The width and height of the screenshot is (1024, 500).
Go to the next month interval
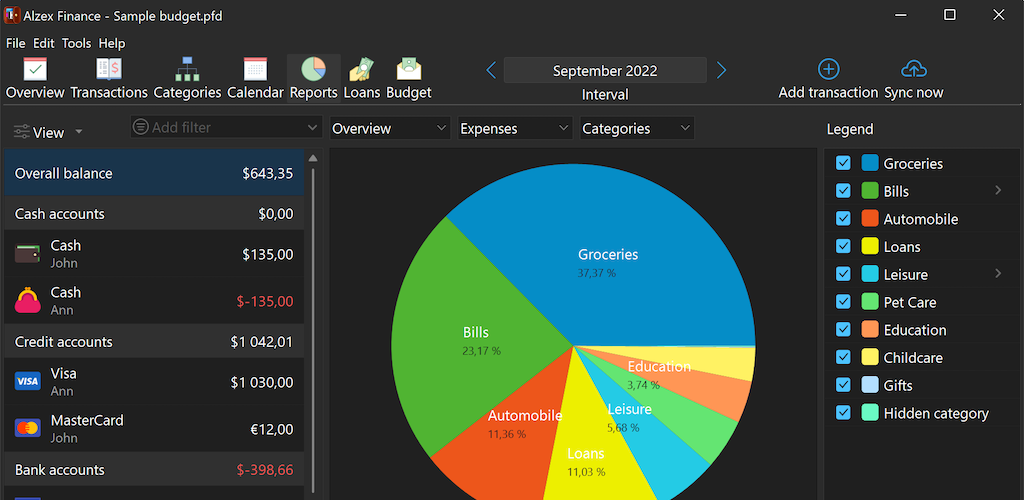(x=721, y=70)
